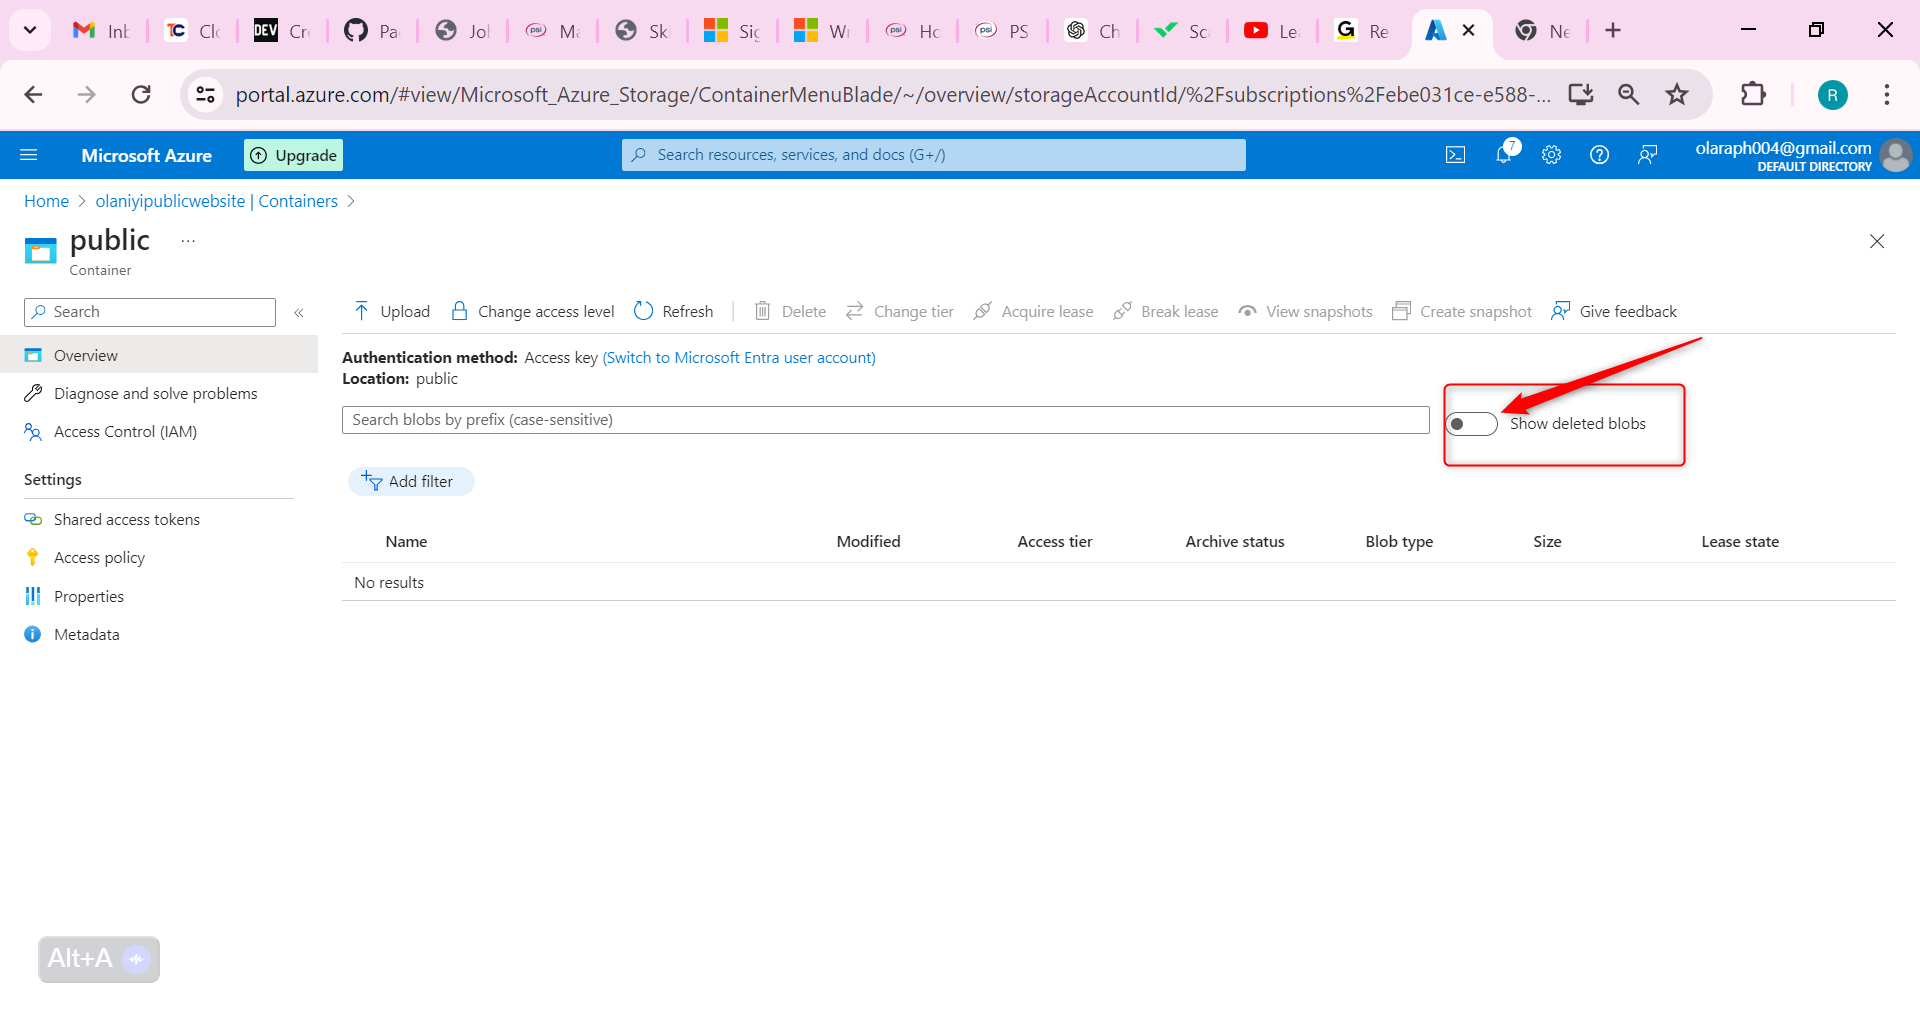Screen dimensions: 1920x1020
Task: Sort by the Name column header
Action: coord(406,542)
